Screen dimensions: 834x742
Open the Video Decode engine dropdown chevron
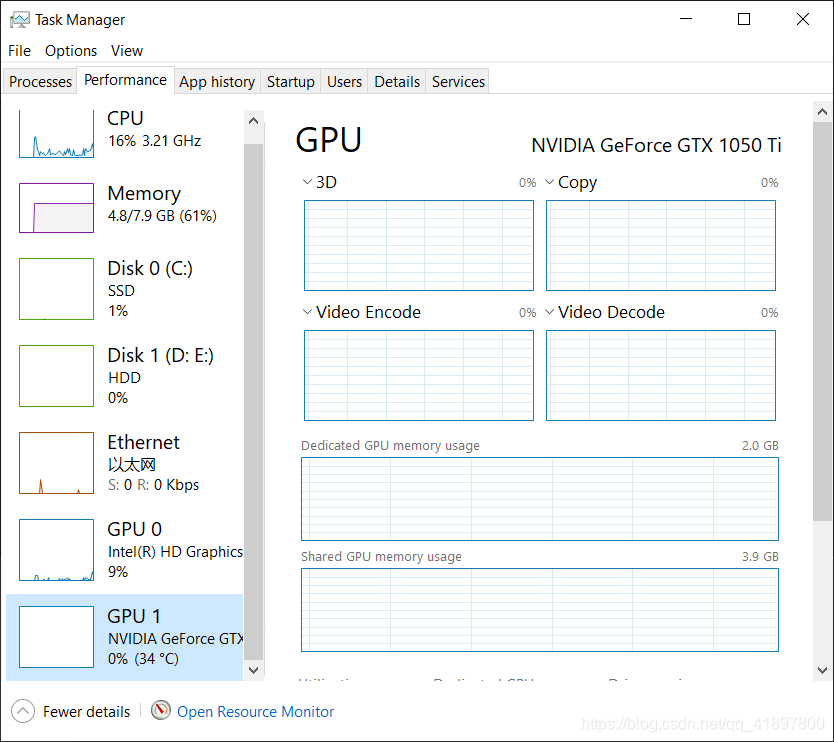pyautogui.click(x=549, y=312)
